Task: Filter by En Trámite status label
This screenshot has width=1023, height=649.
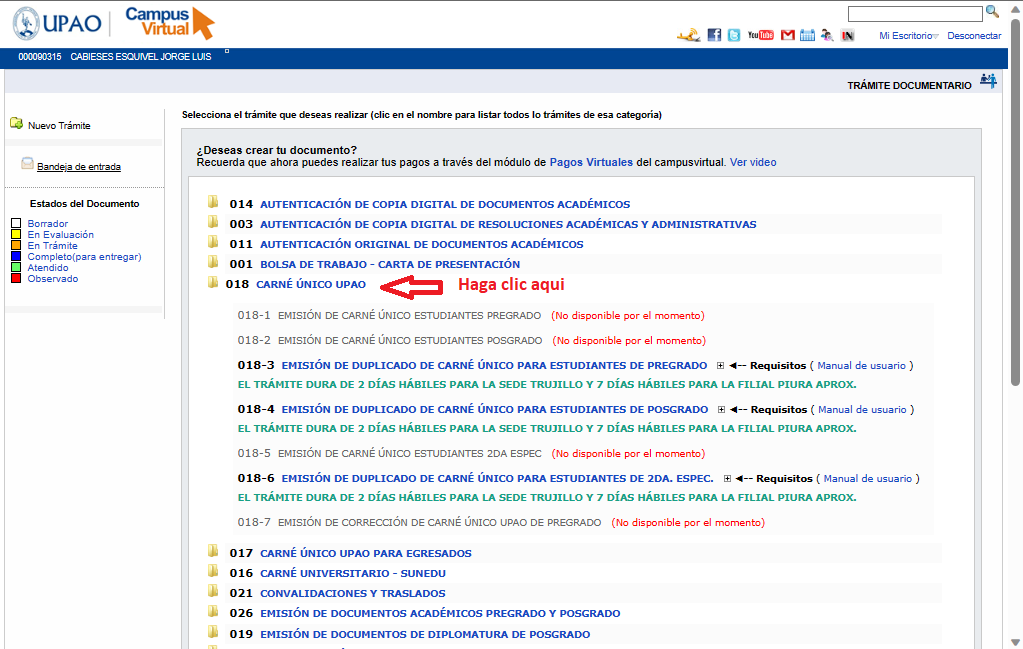Action: click(x=52, y=246)
